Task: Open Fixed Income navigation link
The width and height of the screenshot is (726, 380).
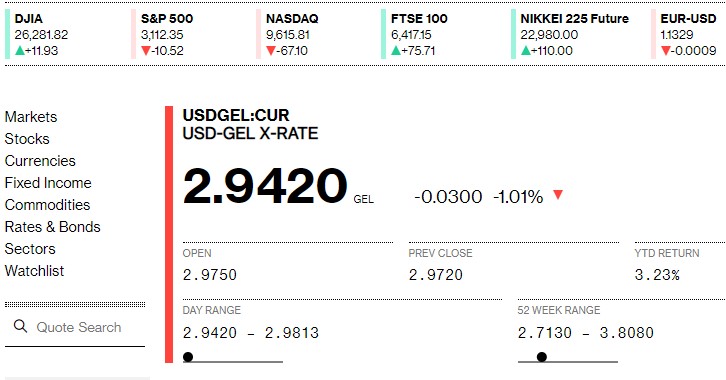Action: [48, 183]
